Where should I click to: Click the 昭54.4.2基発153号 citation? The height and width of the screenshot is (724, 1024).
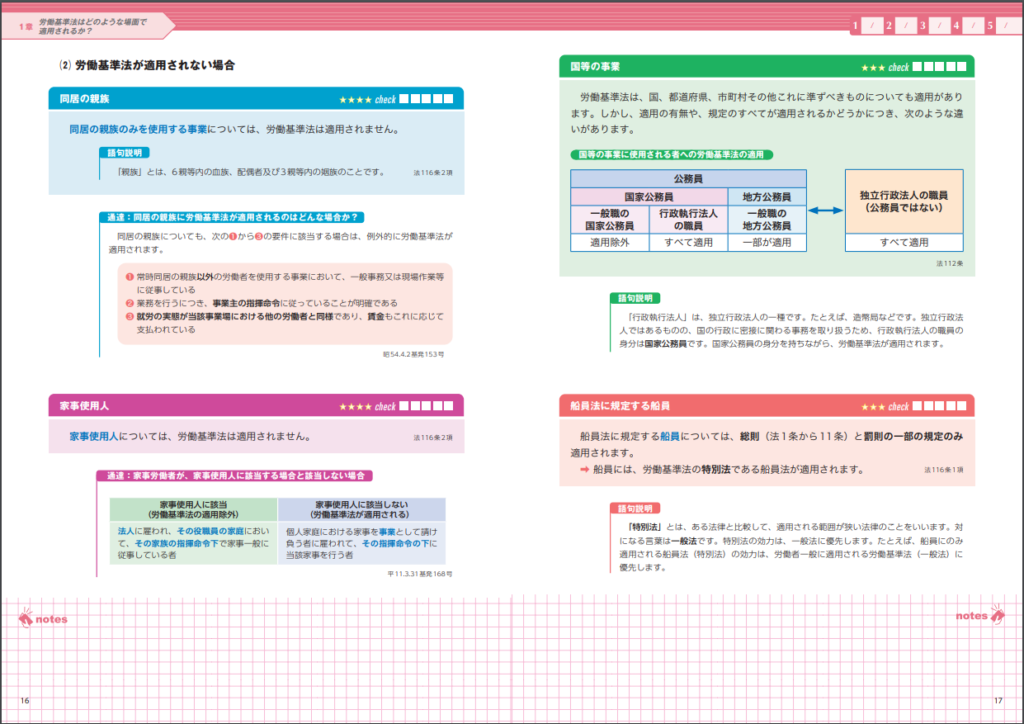coord(413,354)
